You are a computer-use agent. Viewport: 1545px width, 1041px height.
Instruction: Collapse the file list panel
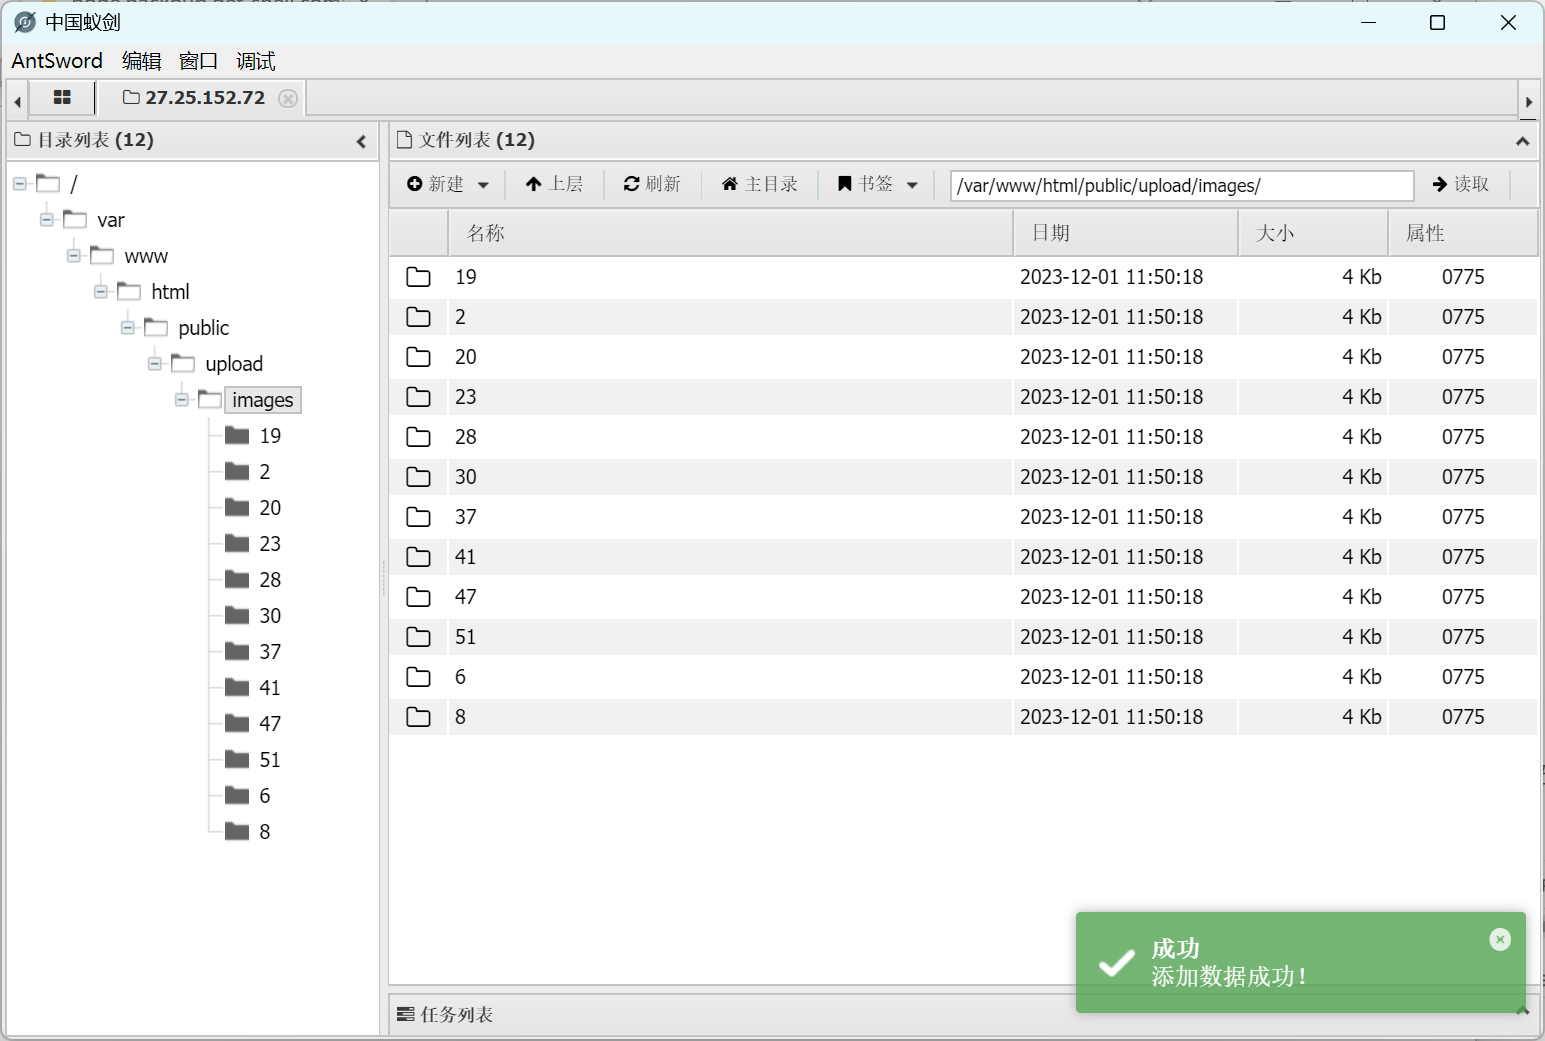tap(1522, 142)
